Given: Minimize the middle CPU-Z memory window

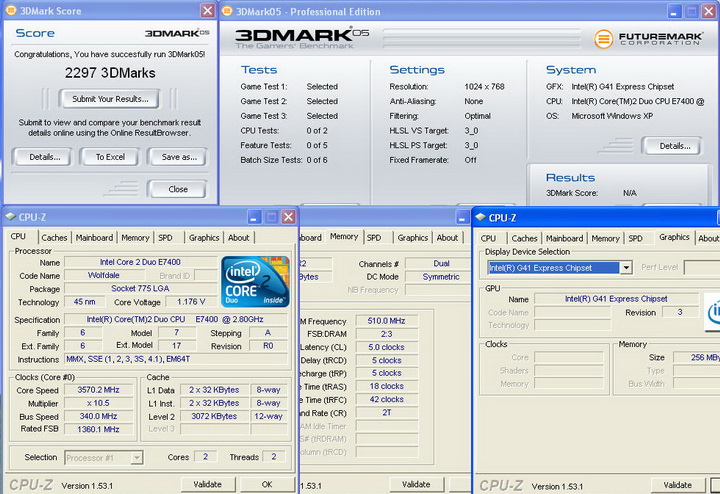Looking at the screenshot, I should click(x=463, y=217).
